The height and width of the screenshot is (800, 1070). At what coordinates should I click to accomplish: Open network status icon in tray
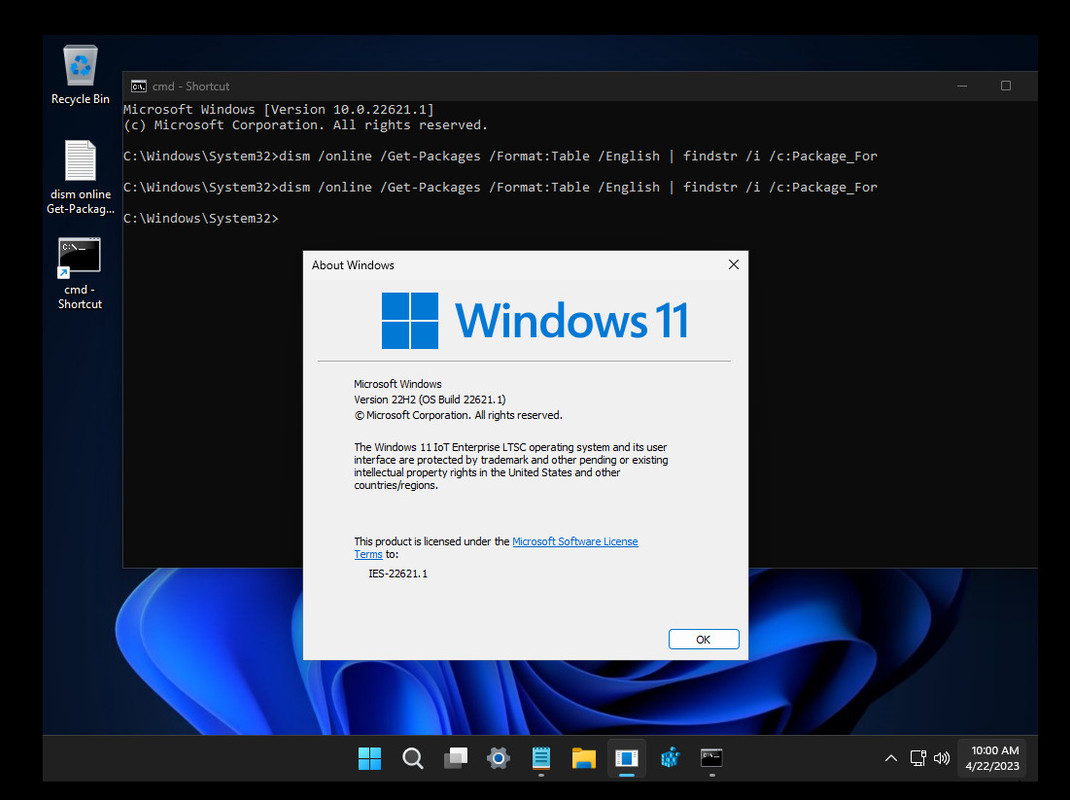click(918, 758)
